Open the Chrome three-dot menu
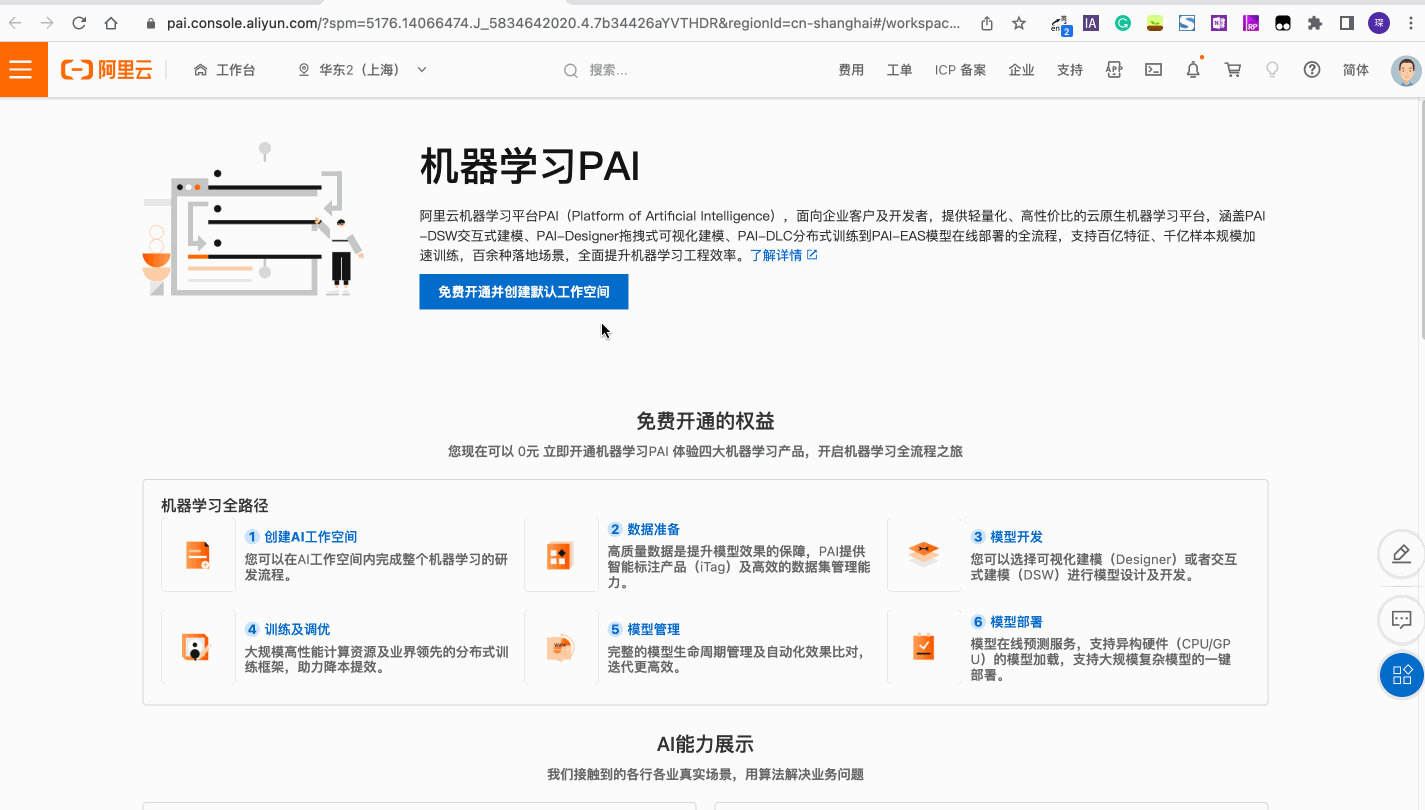The height and width of the screenshot is (810, 1425). pos(1409,23)
